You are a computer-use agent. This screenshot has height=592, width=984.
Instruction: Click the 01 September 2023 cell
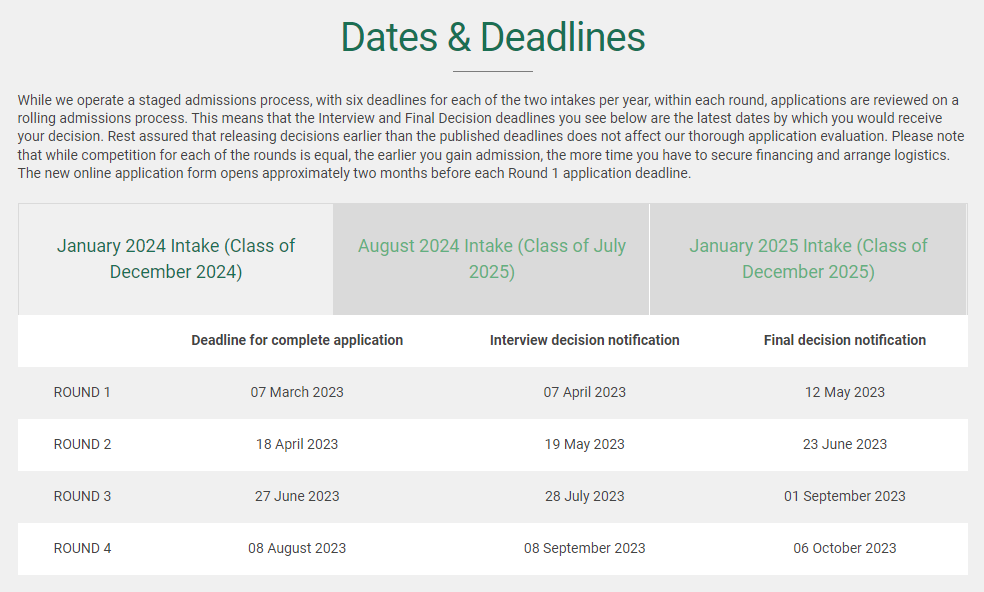click(845, 497)
